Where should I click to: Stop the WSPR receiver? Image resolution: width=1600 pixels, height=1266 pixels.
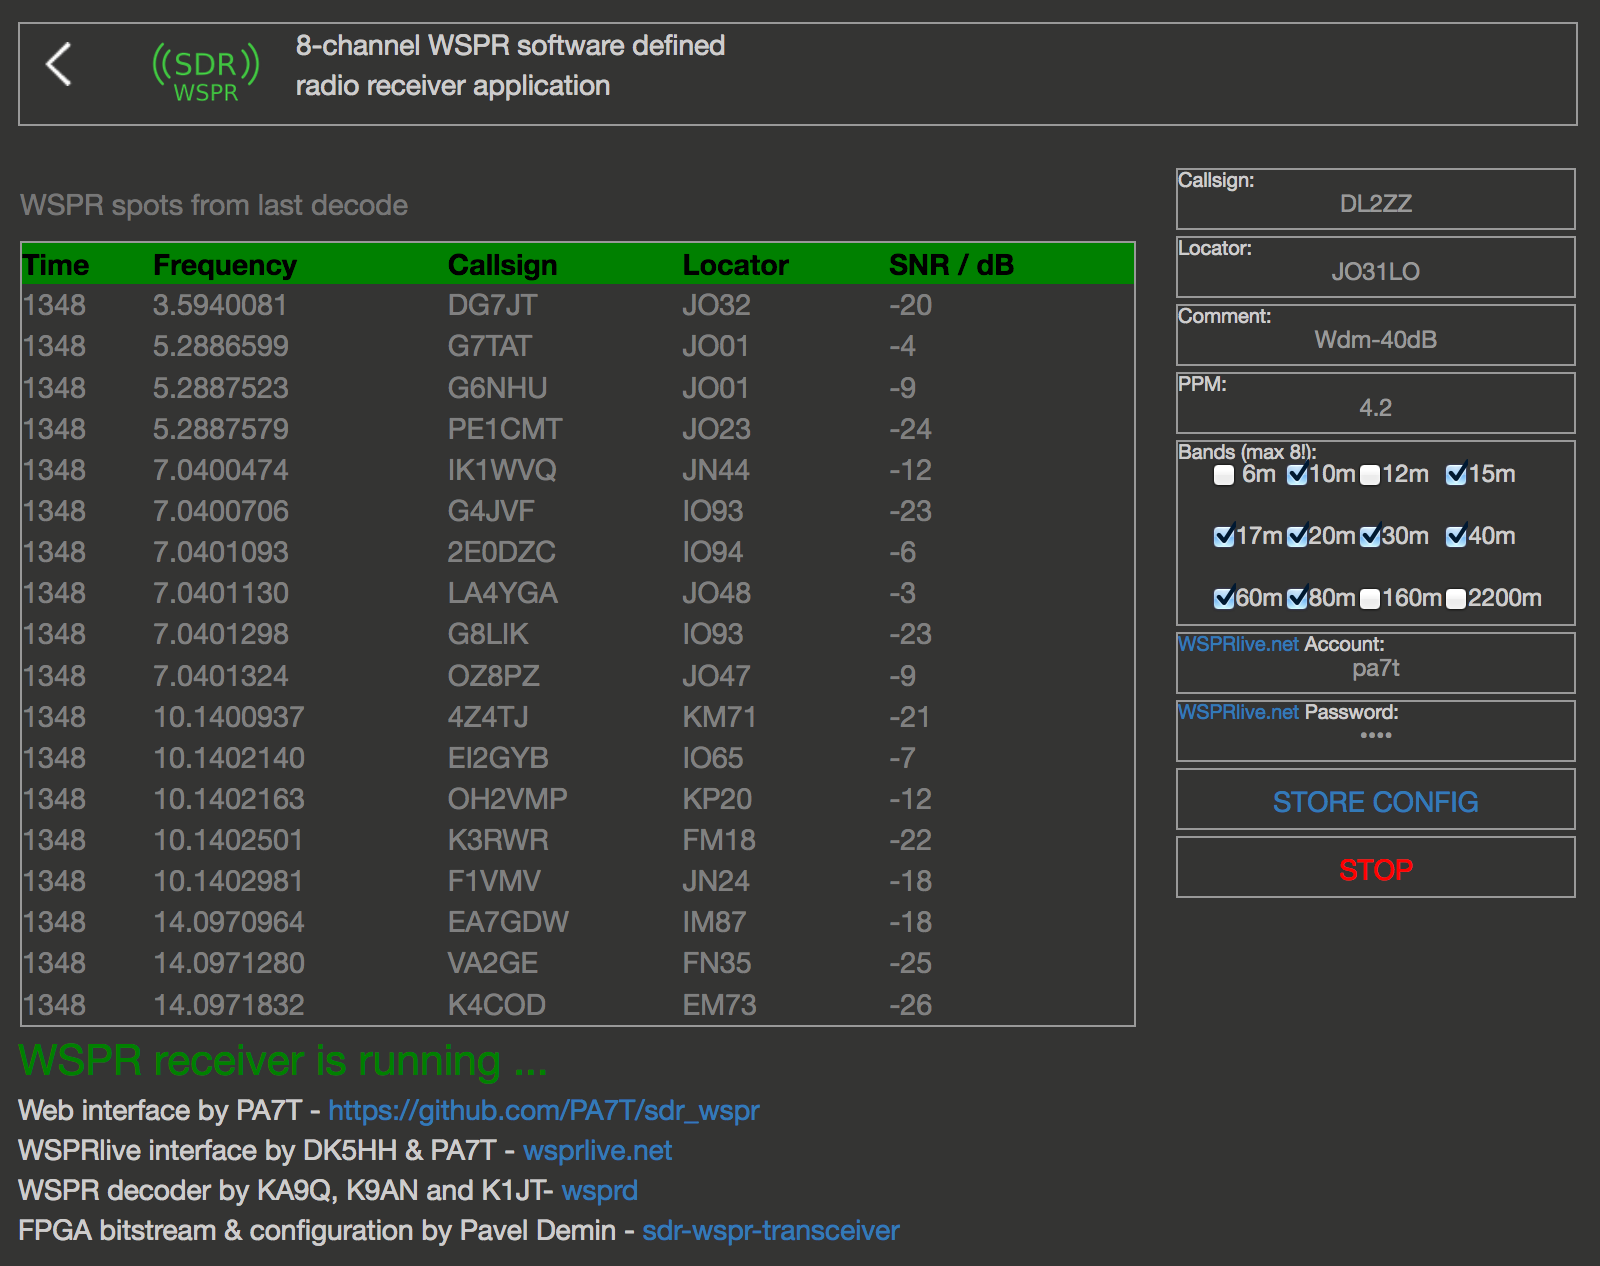[1376, 867]
